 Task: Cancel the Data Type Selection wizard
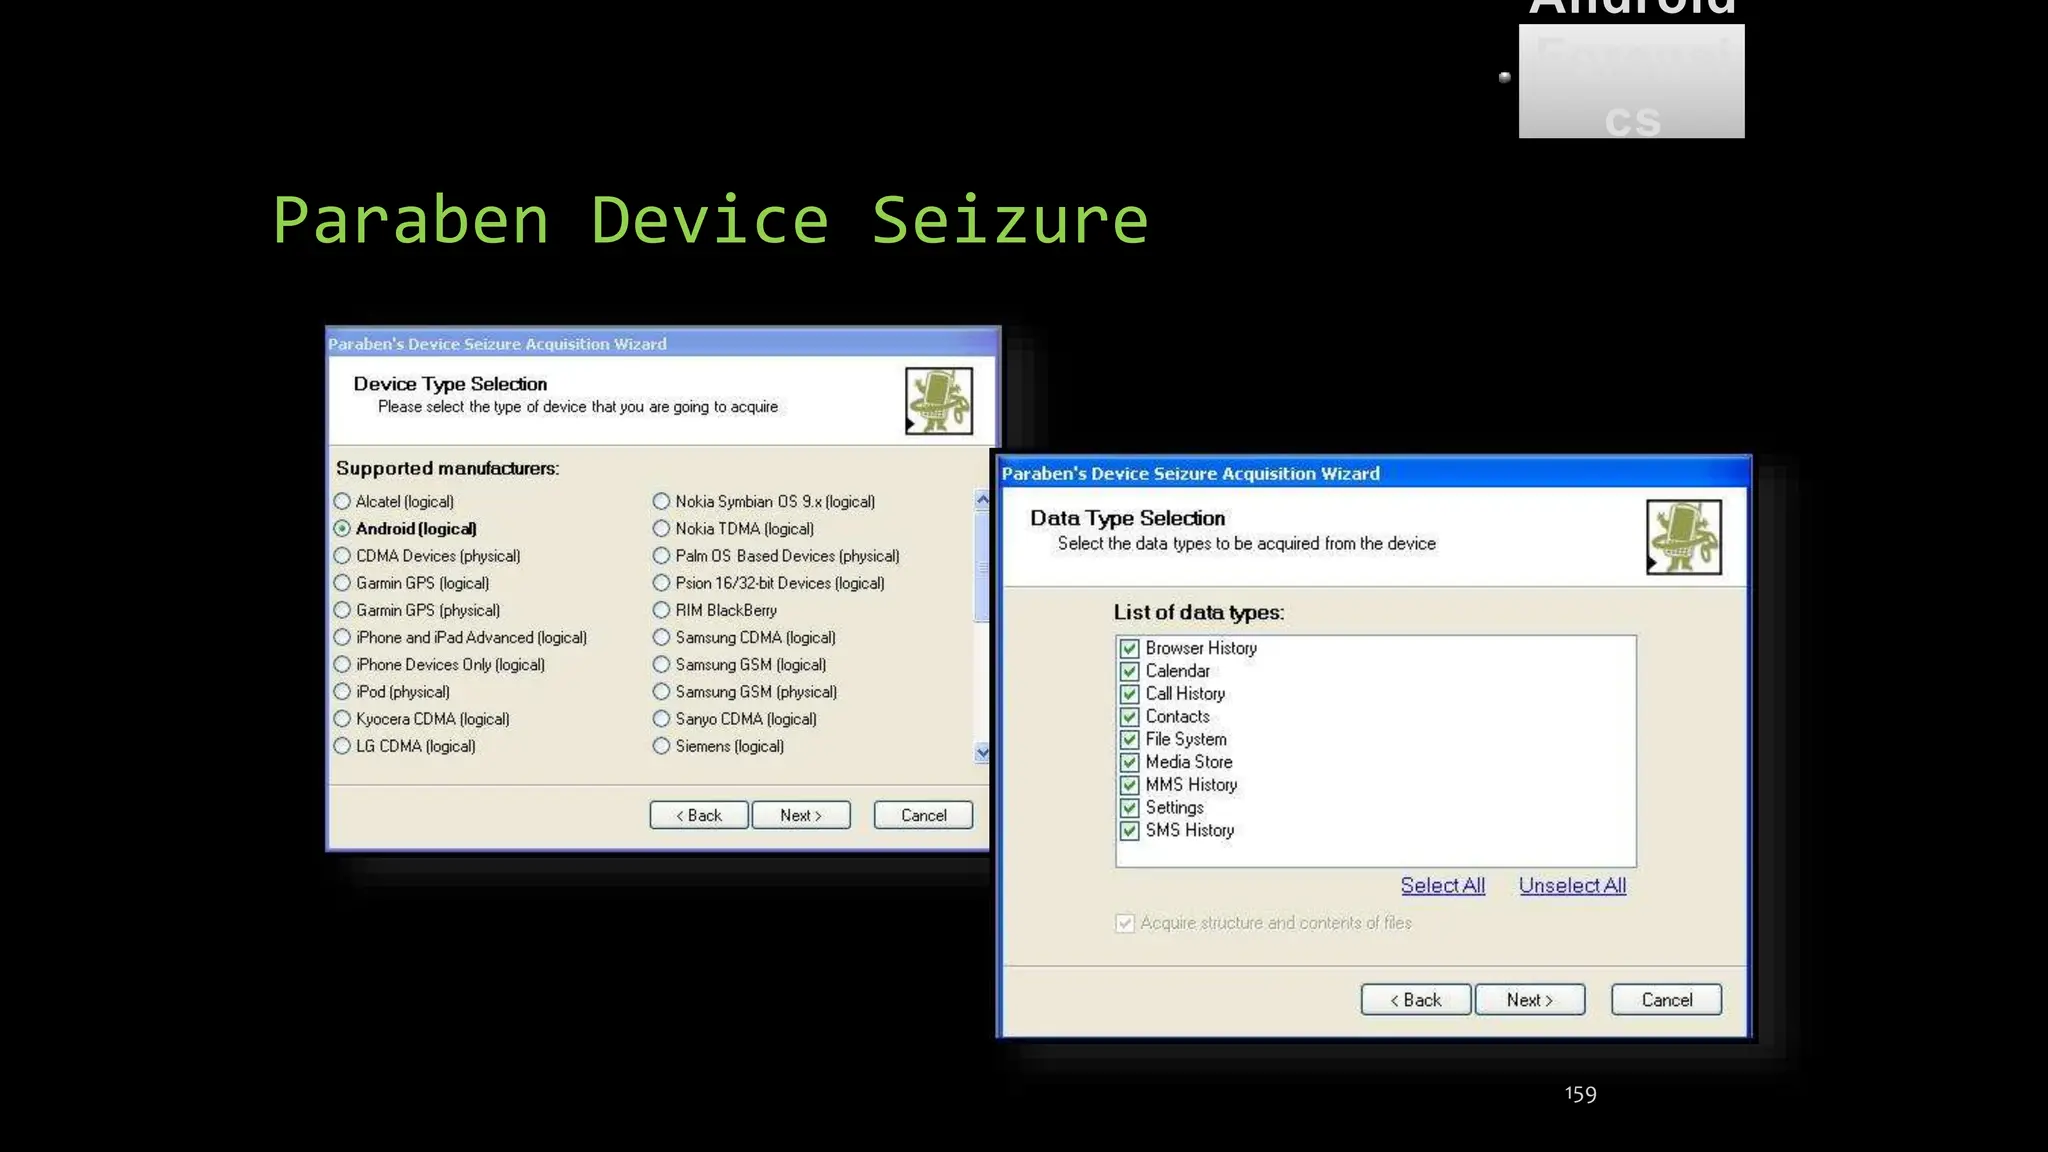click(x=1666, y=1000)
